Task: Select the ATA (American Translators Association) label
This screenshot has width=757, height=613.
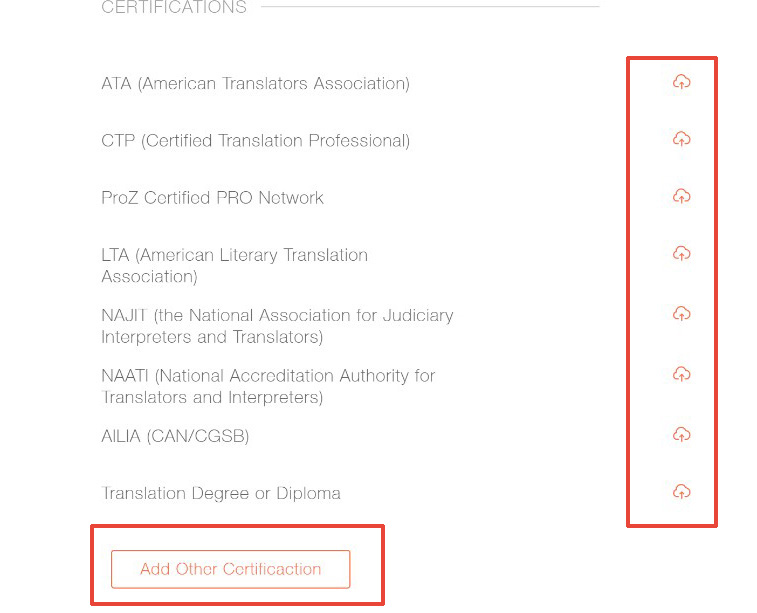Action: 255,84
